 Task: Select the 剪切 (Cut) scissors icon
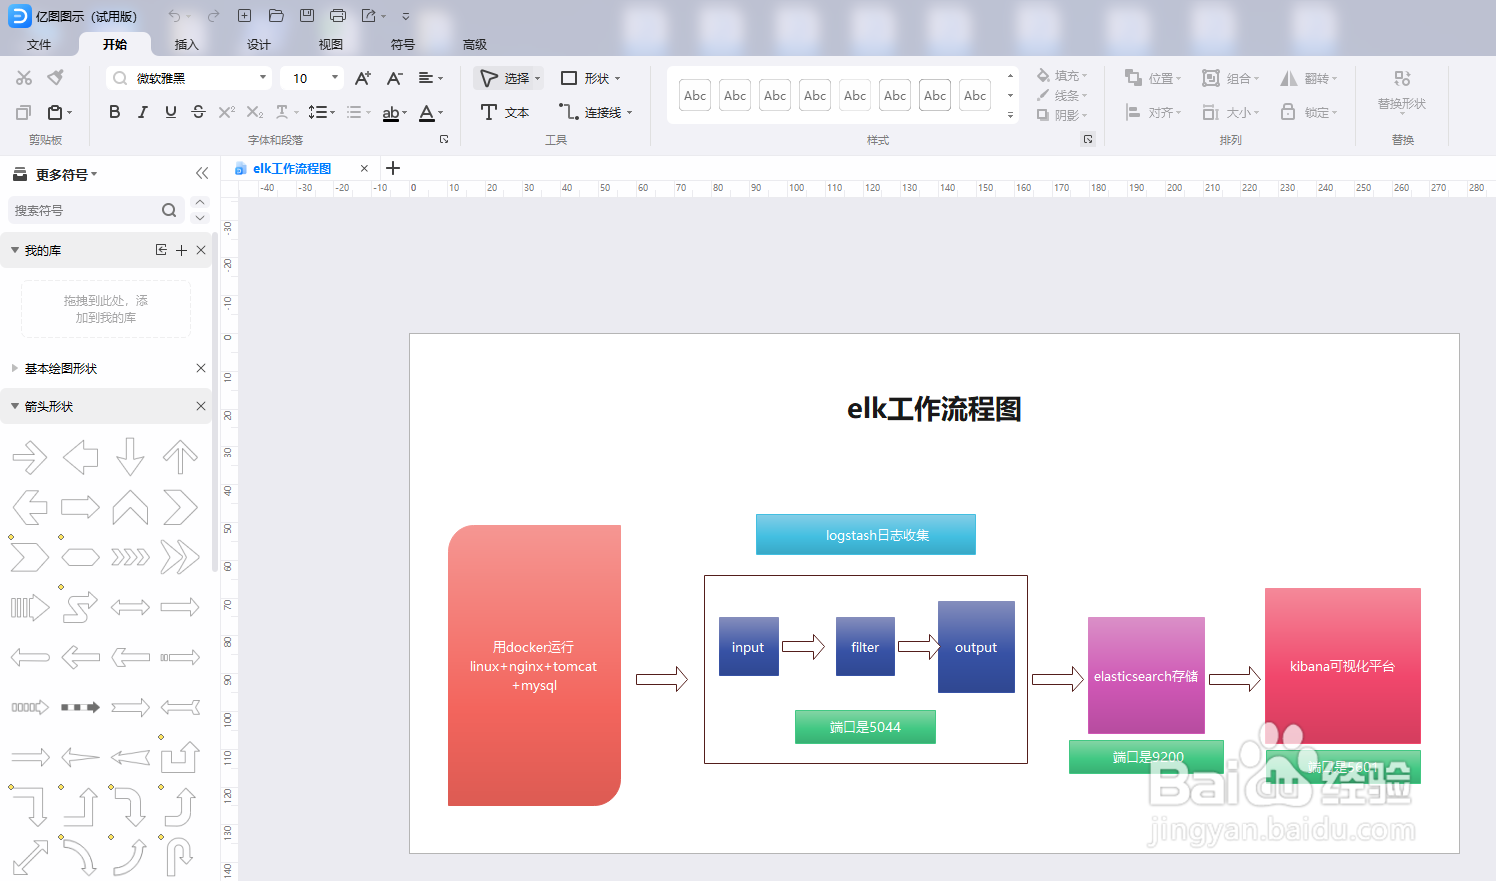23,77
